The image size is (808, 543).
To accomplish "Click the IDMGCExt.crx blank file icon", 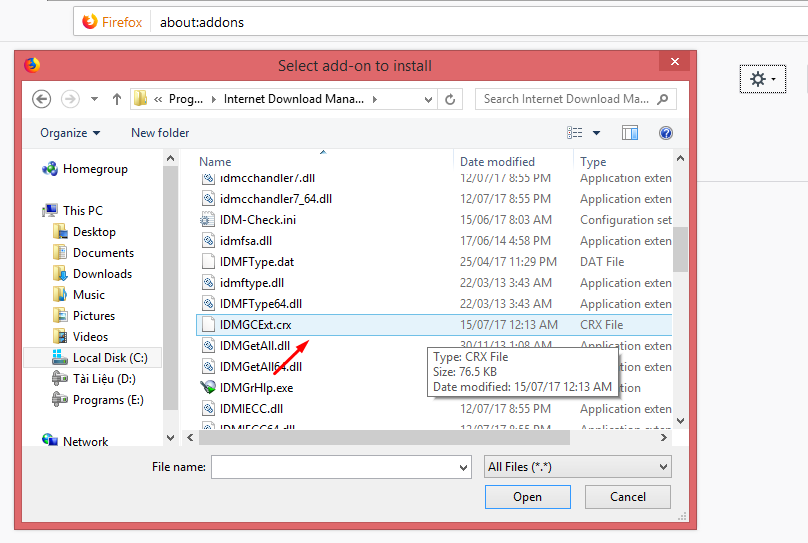I will coord(208,325).
